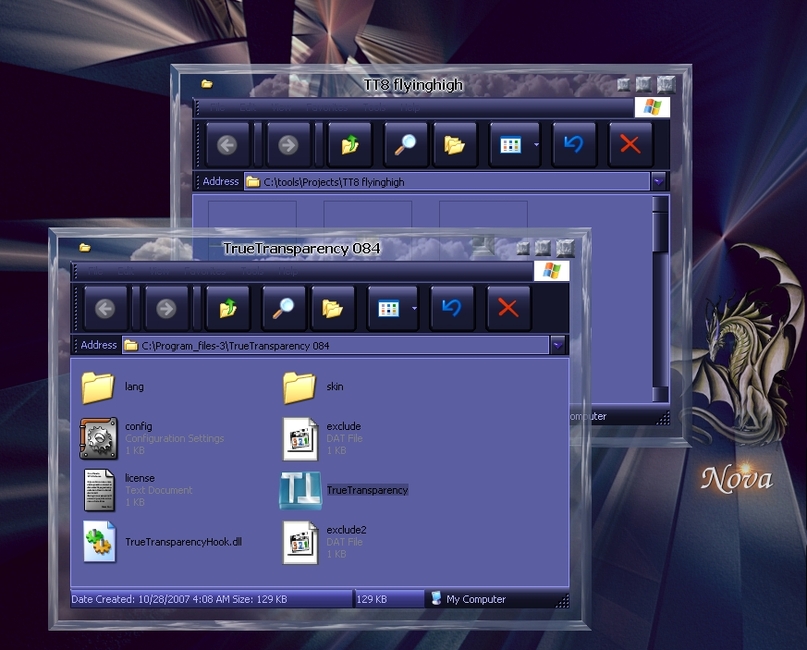Go up one folder in TT8 flyinghigh window
Screen dimensions: 807x650
(349, 145)
